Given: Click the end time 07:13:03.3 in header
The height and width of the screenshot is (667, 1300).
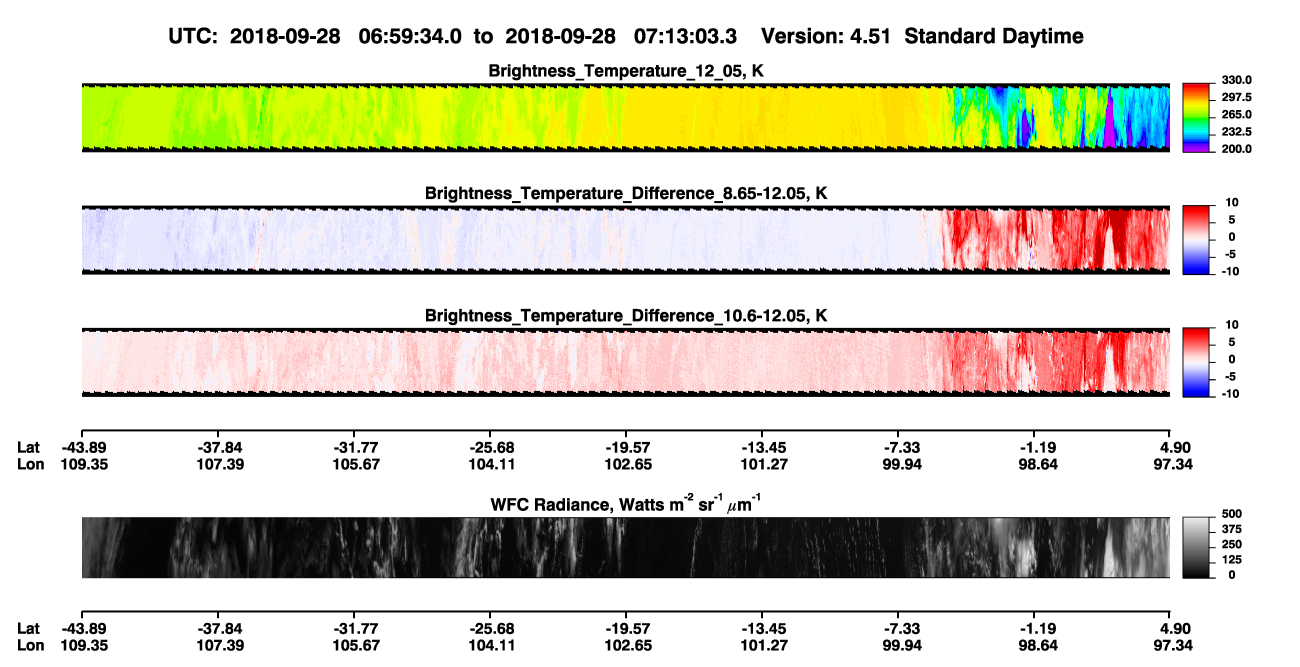Looking at the screenshot, I should (685, 36).
